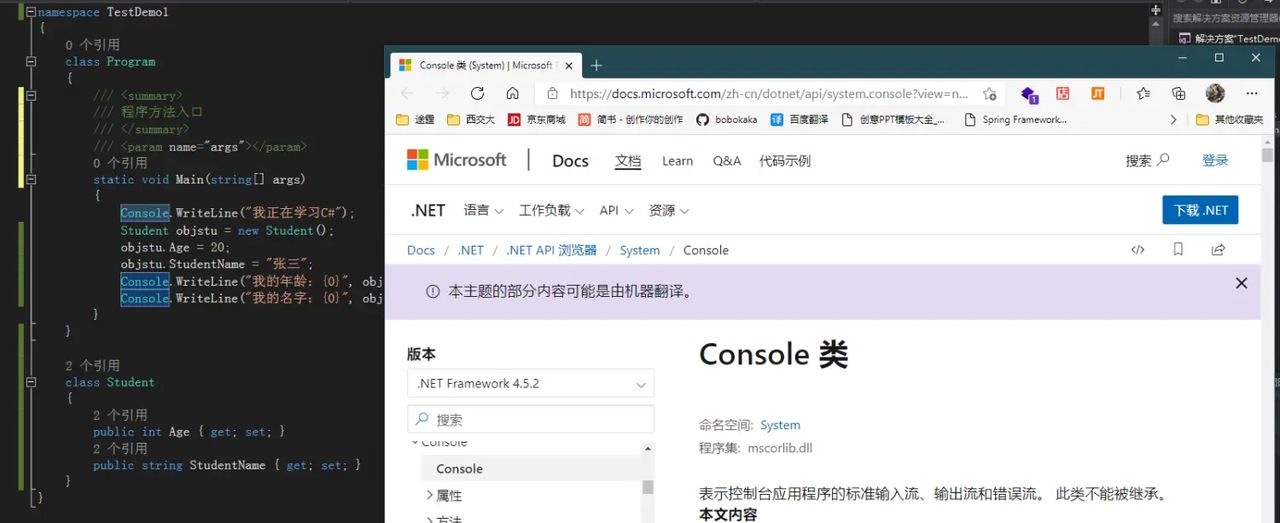Collapse the Main method code block
The width and height of the screenshot is (1280, 523).
click(x=32, y=180)
